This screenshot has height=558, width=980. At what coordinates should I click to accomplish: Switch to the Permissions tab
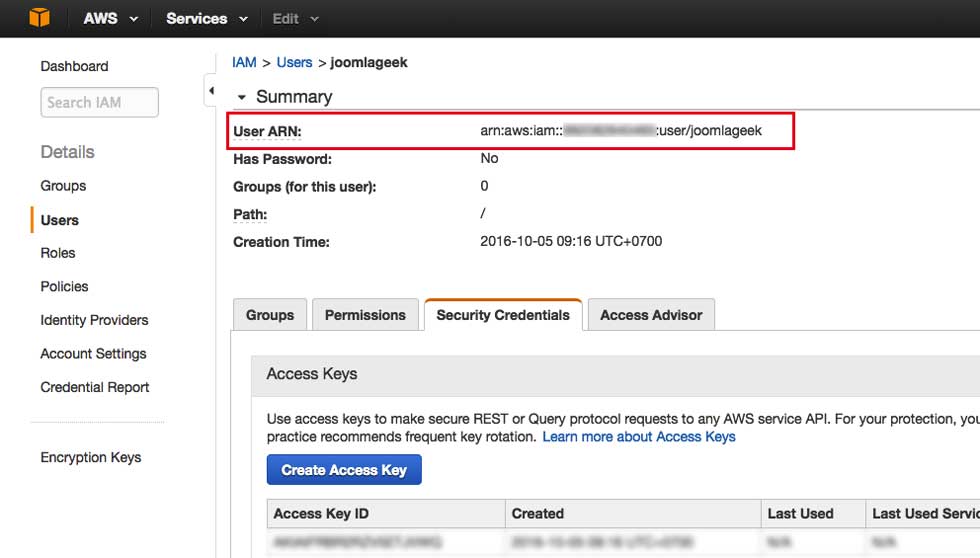(x=365, y=315)
